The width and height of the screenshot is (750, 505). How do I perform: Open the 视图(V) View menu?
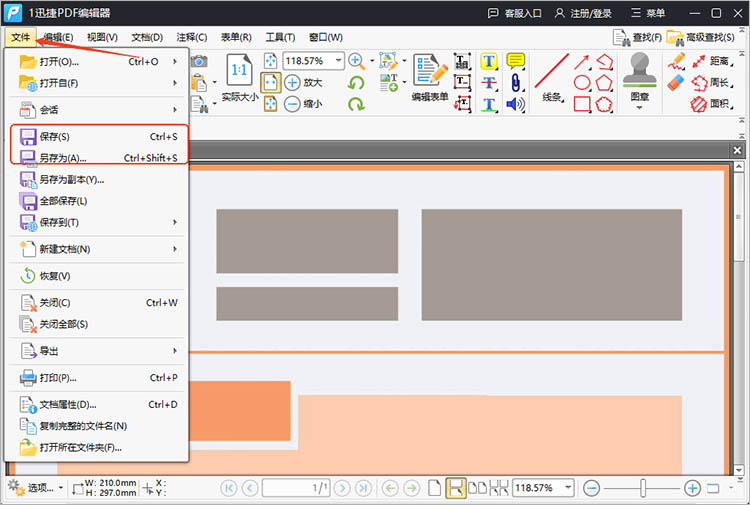coord(102,37)
